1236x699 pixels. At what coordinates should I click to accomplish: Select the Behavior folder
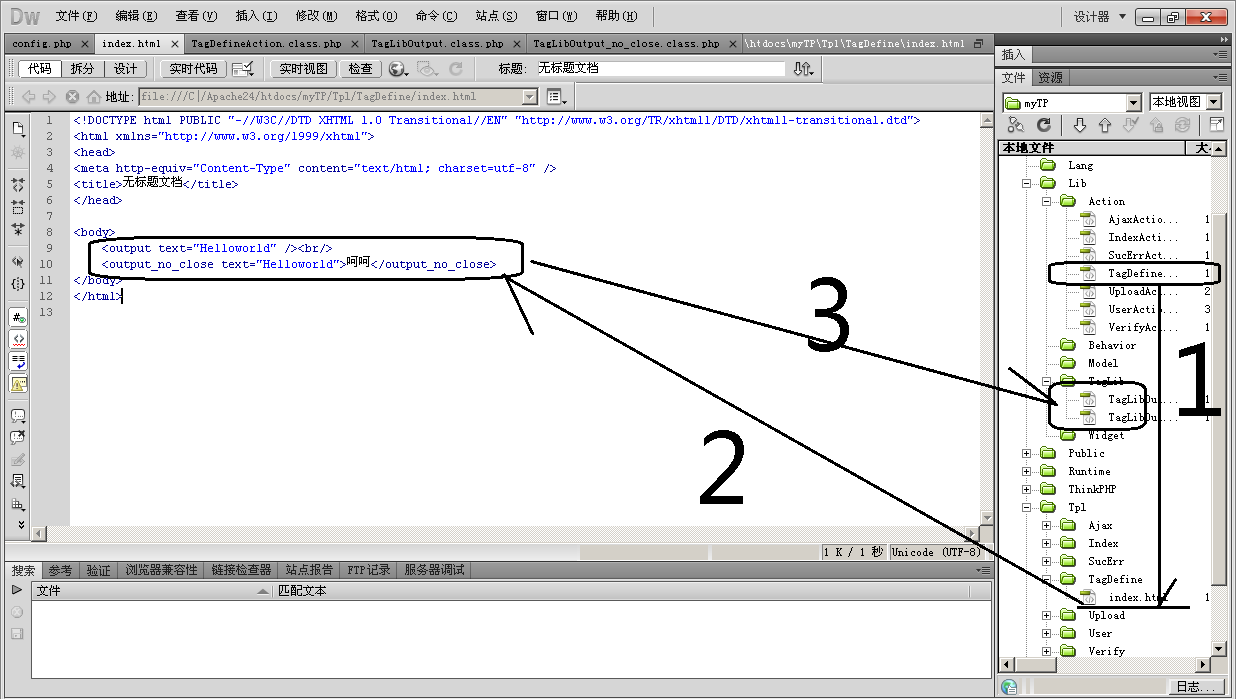(1111, 345)
